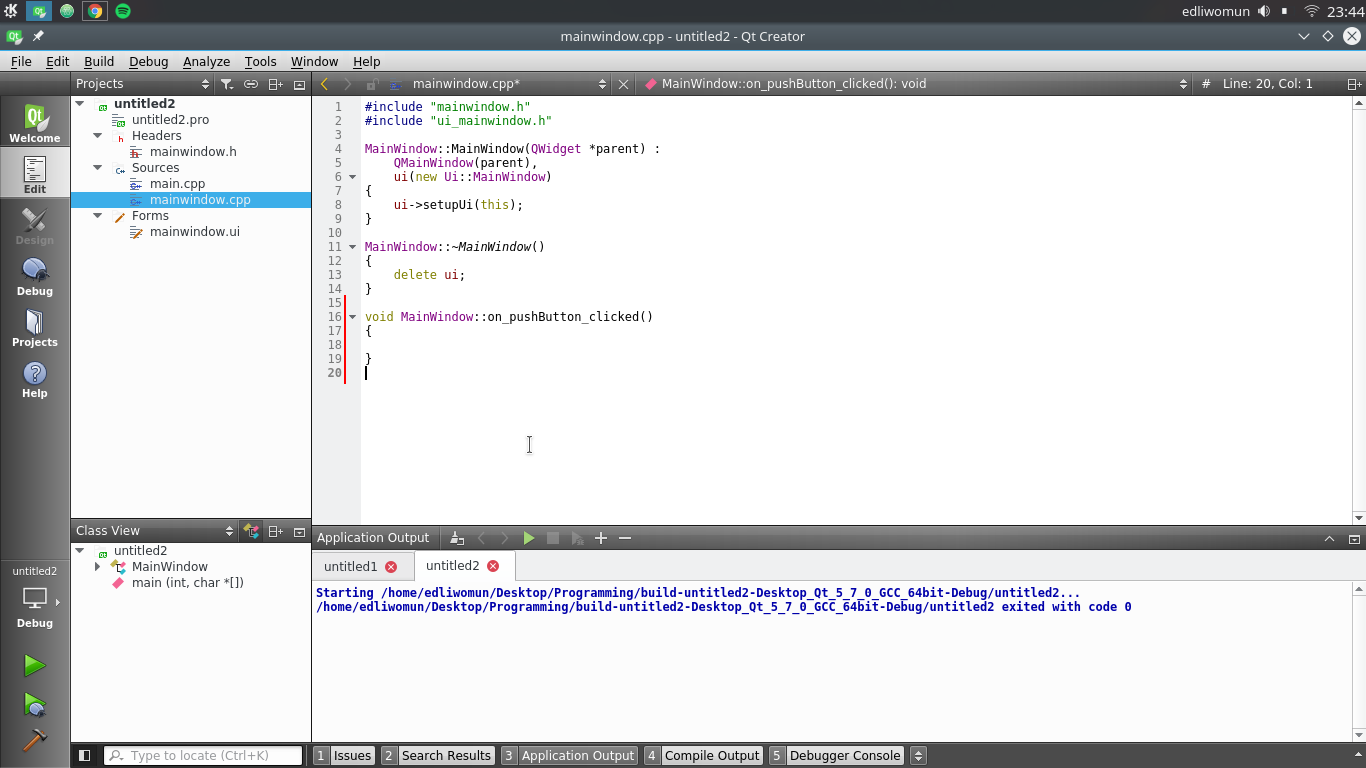1366x768 pixels.
Task: Open the Projects view selector dropdown
Action: (143, 84)
